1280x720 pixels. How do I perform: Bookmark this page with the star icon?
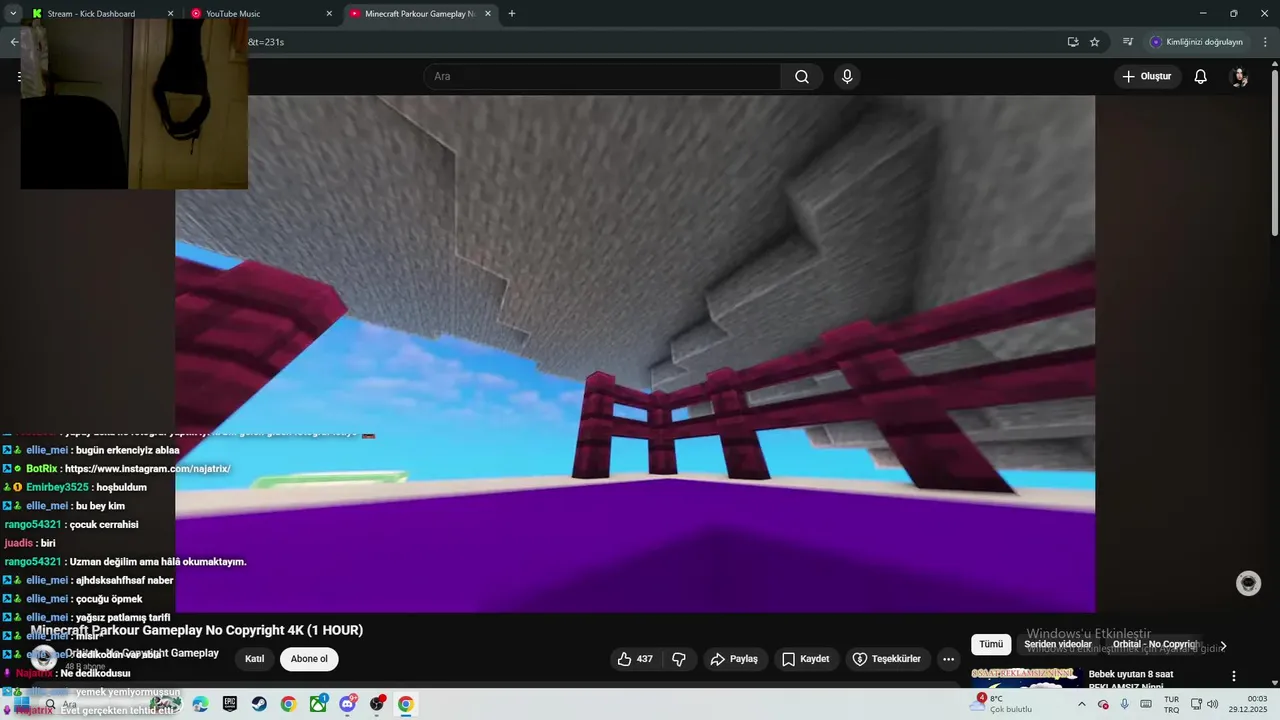click(x=1094, y=42)
